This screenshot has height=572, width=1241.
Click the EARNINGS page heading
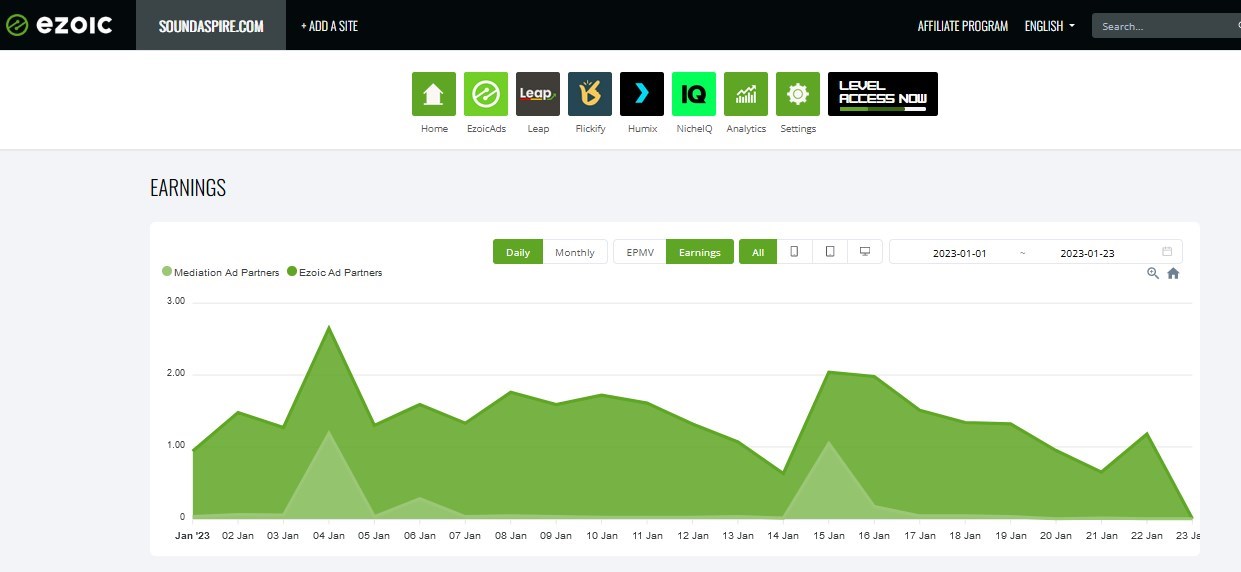(x=188, y=188)
